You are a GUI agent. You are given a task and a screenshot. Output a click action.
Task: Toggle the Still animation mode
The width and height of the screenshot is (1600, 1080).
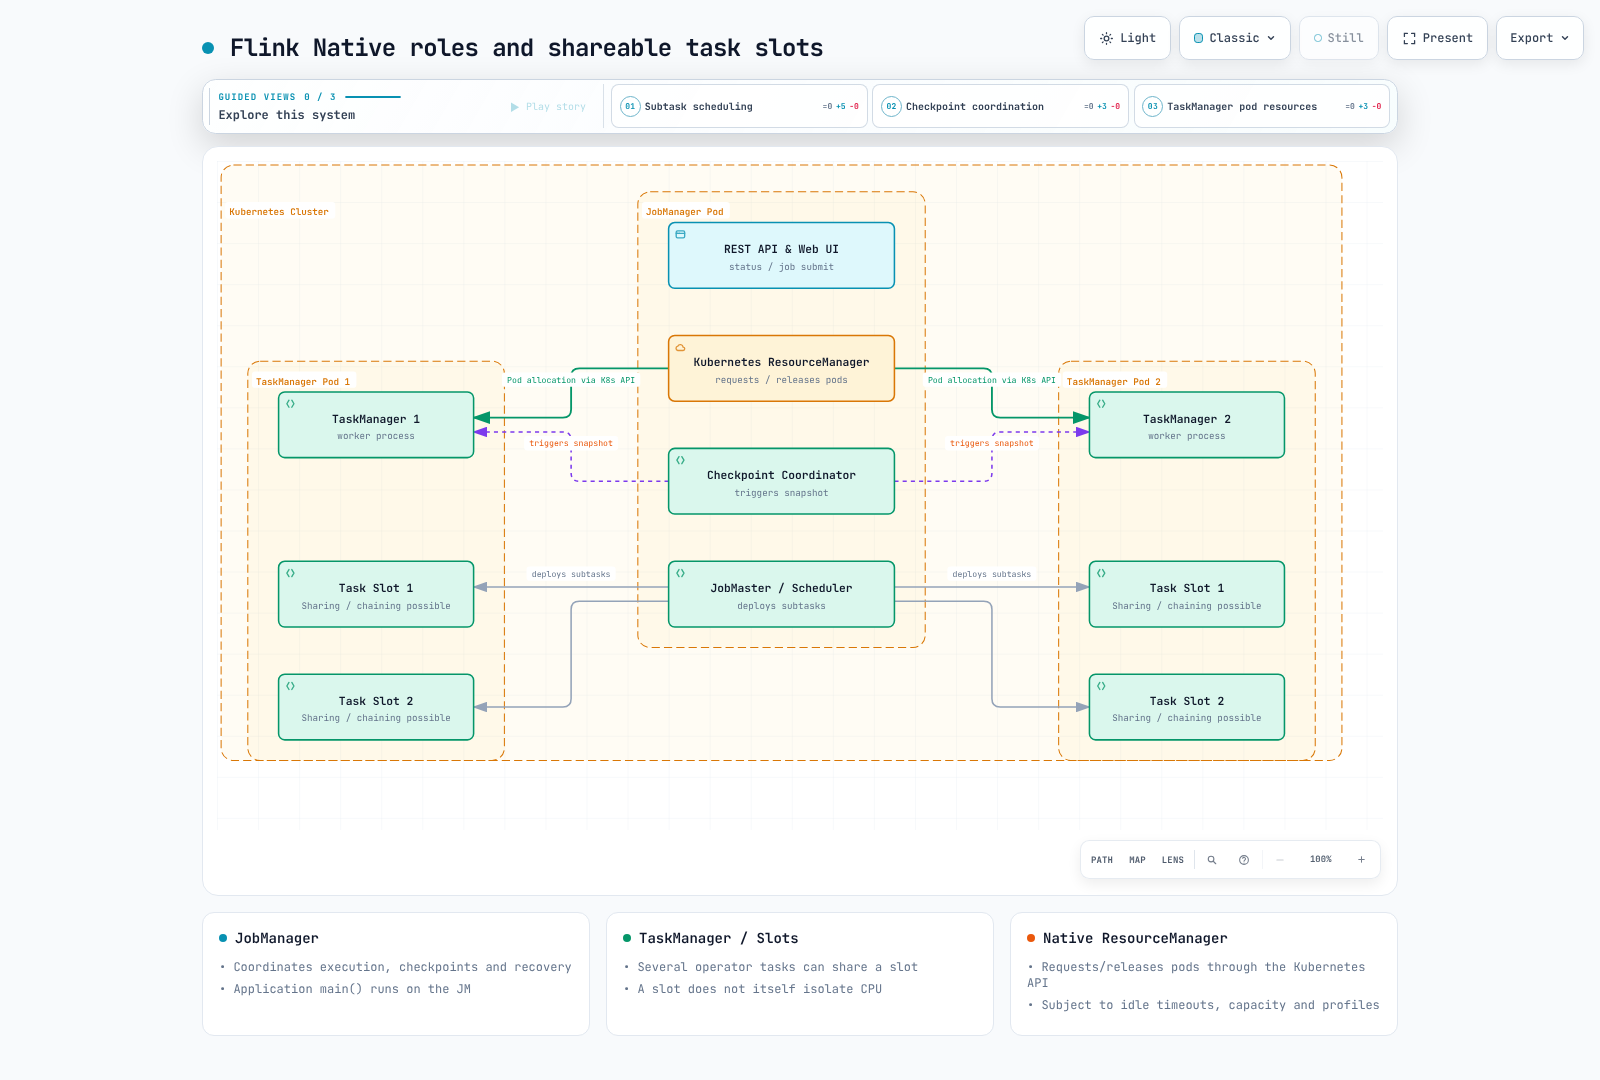[x=1339, y=38]
